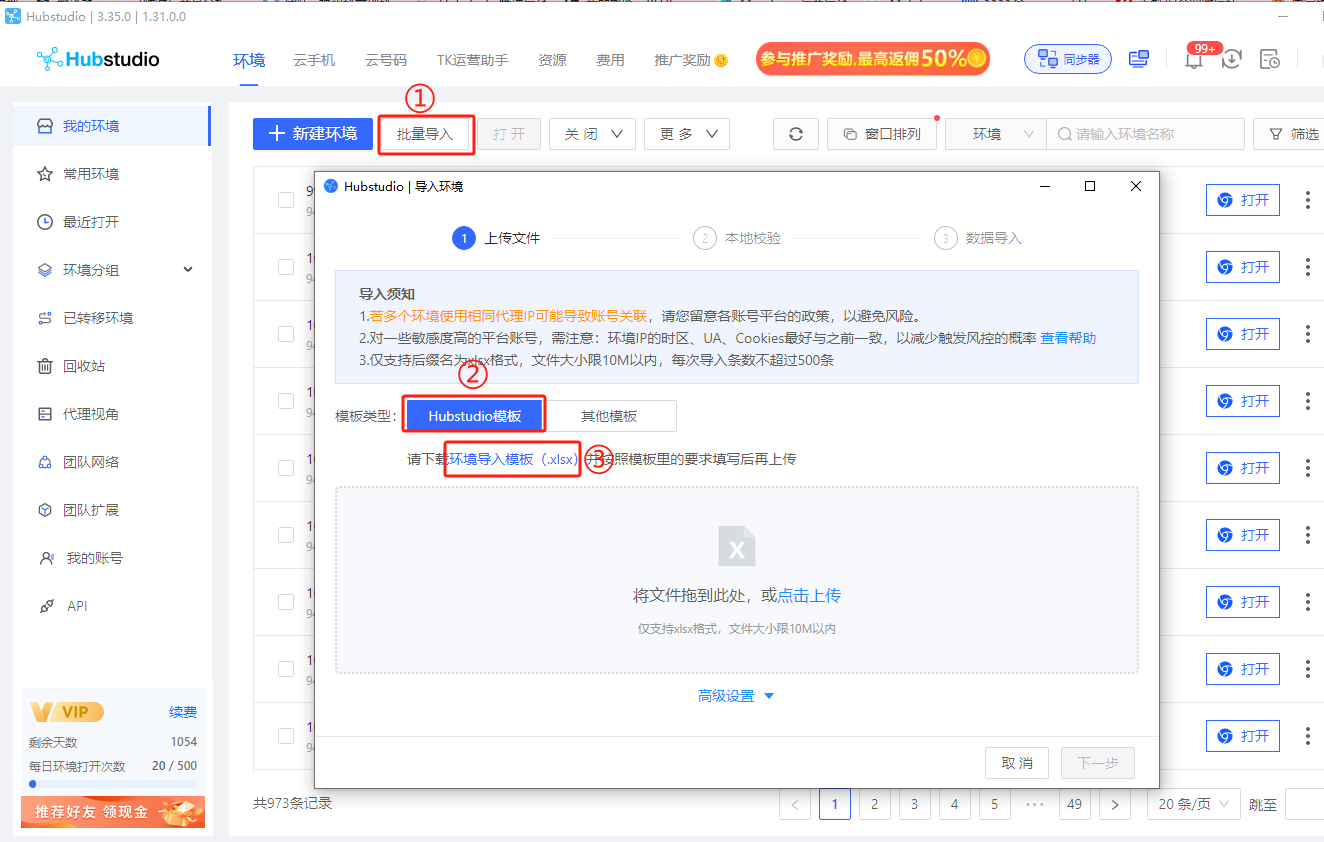Click the 请输入环境名称 search field
Image resolution: width=1324 pixels, height=842 pixels.
1145,134
